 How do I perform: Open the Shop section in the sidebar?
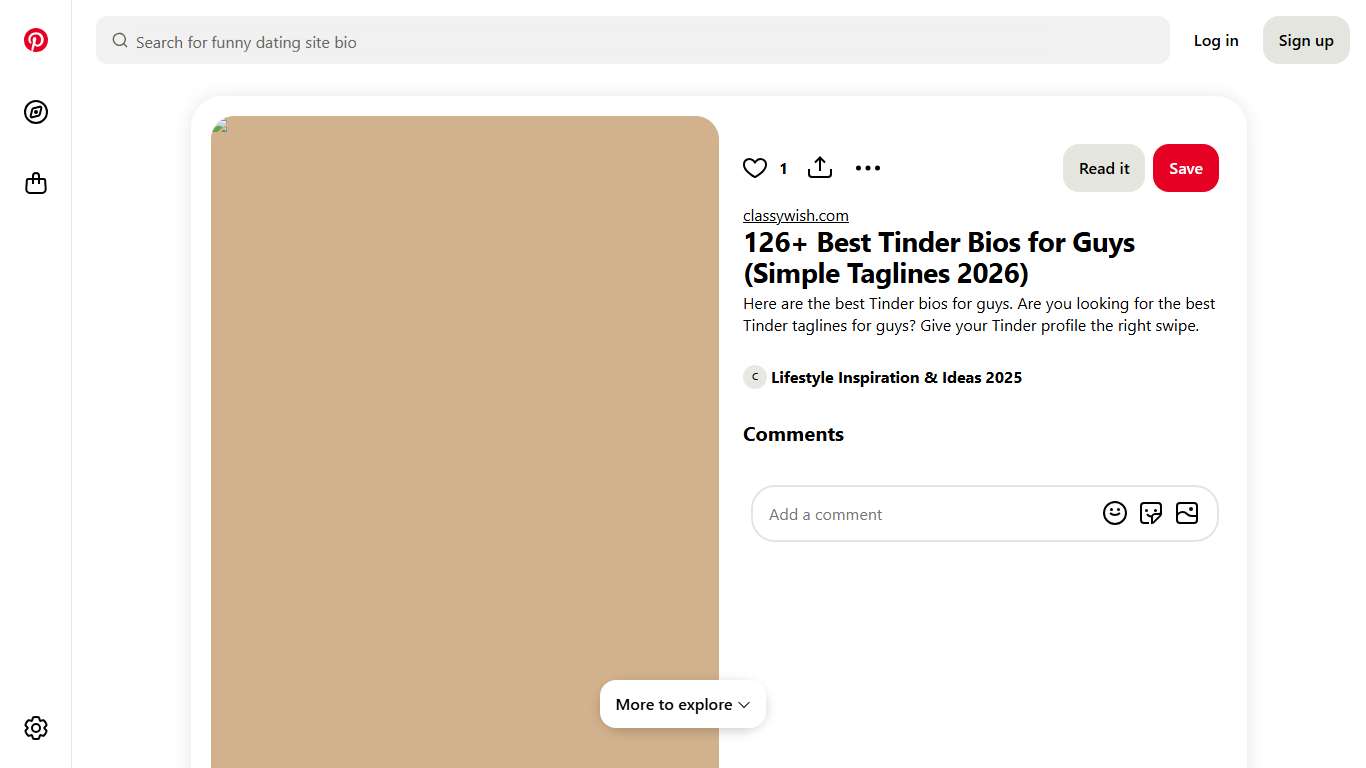pos(36,183)
